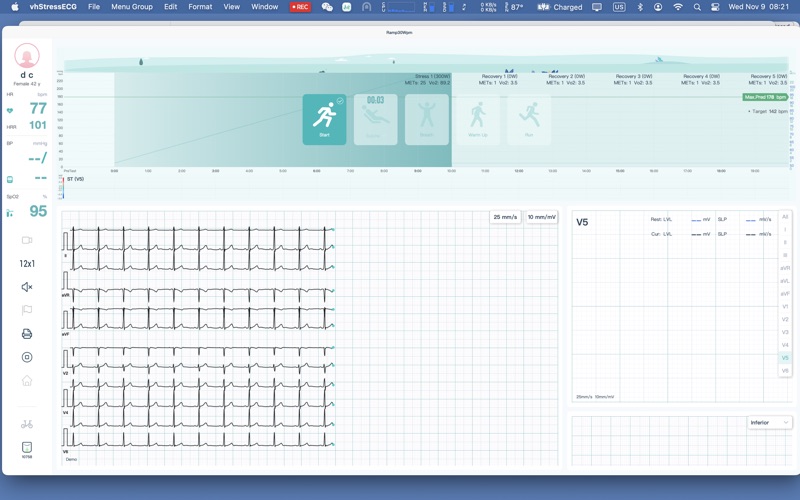
Task: Open the Wi-Fi status menu
Action: (678, 7)
